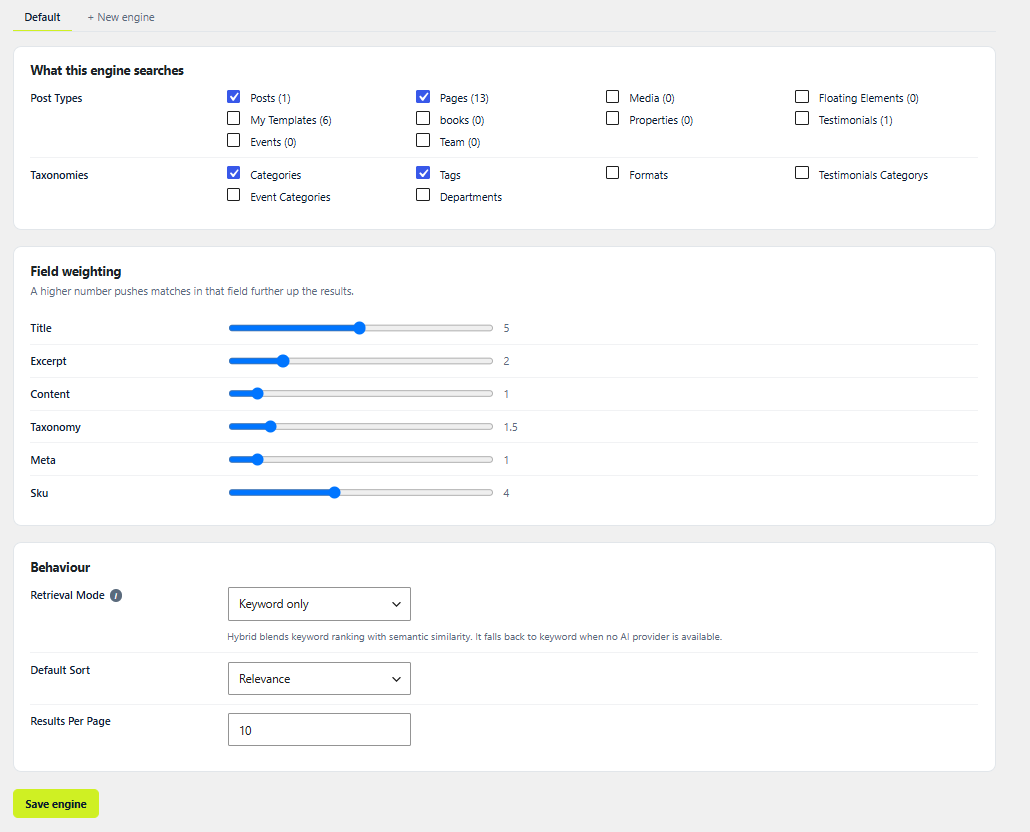This screenshot has height=832, width=1030.
Task: Click the Behaviour section heading
Action: [60, 567]
